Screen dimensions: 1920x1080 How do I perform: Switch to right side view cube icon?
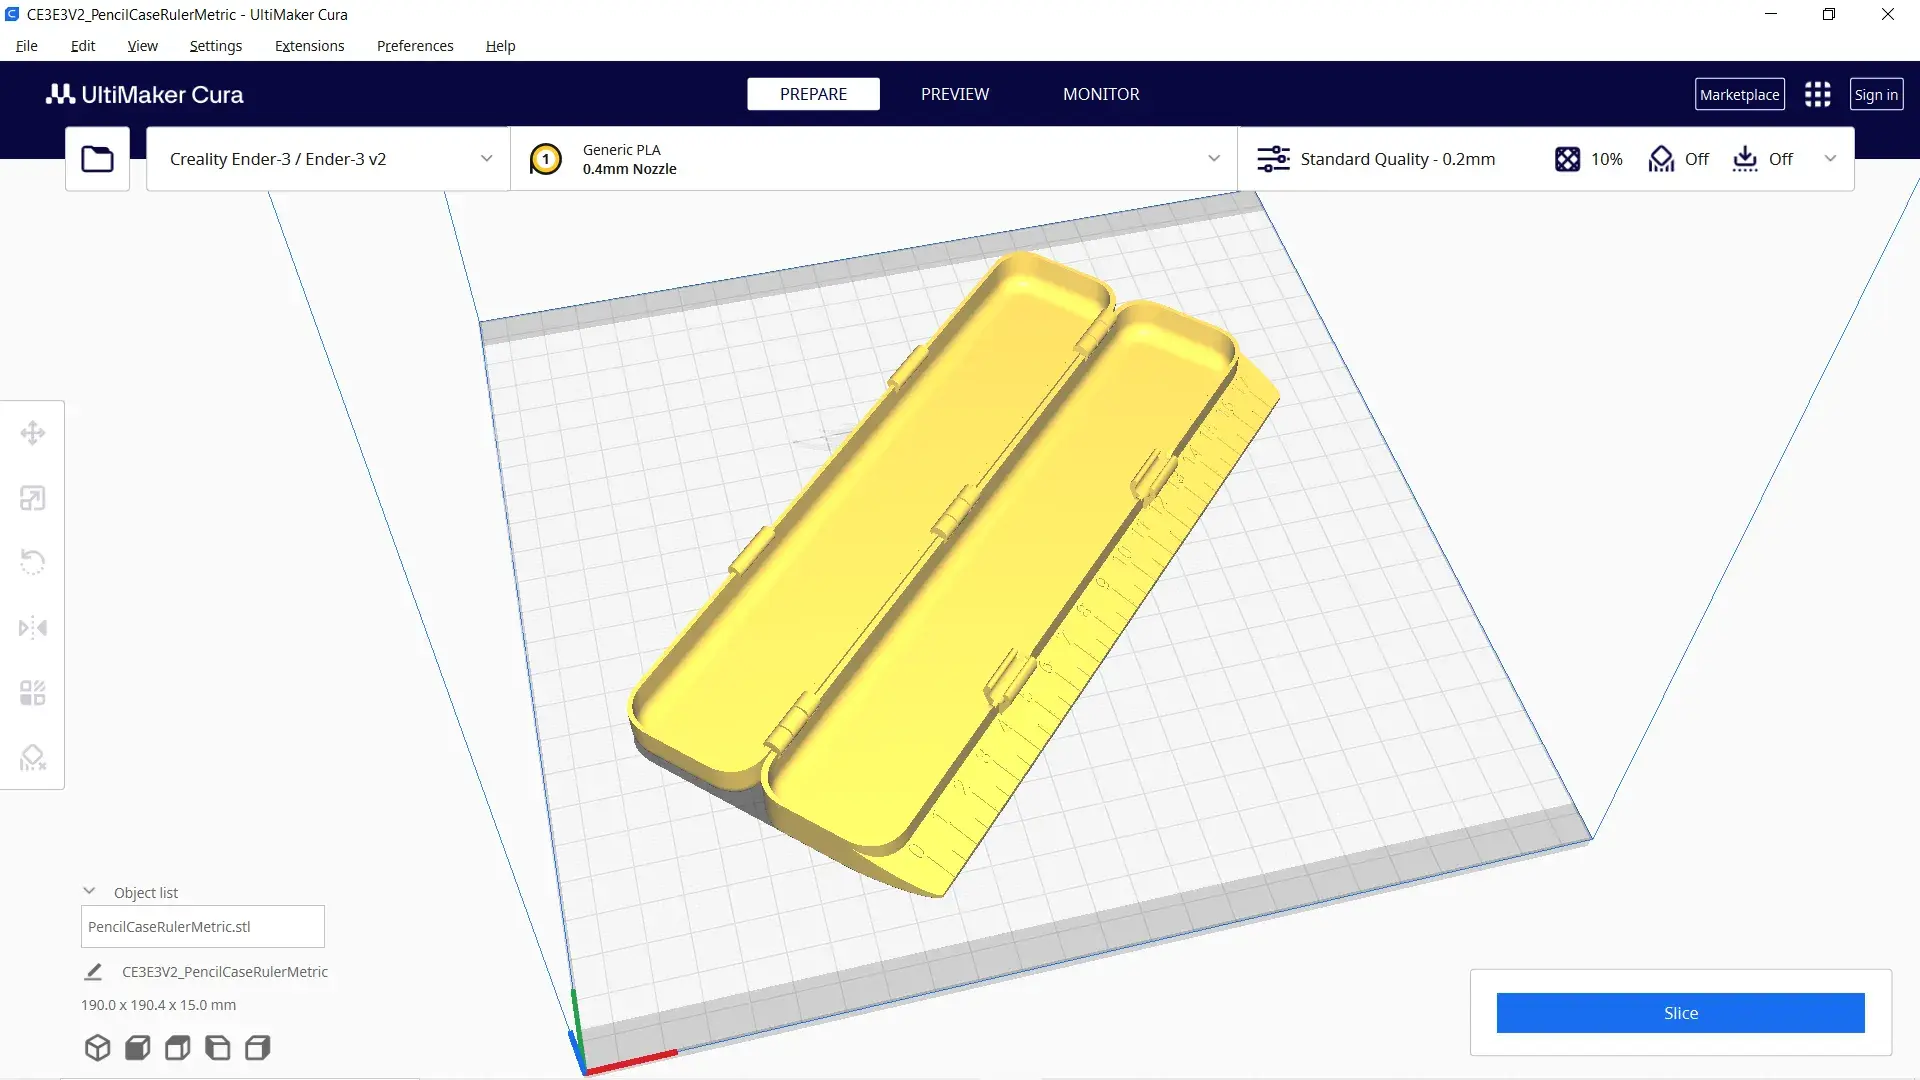258,1047
